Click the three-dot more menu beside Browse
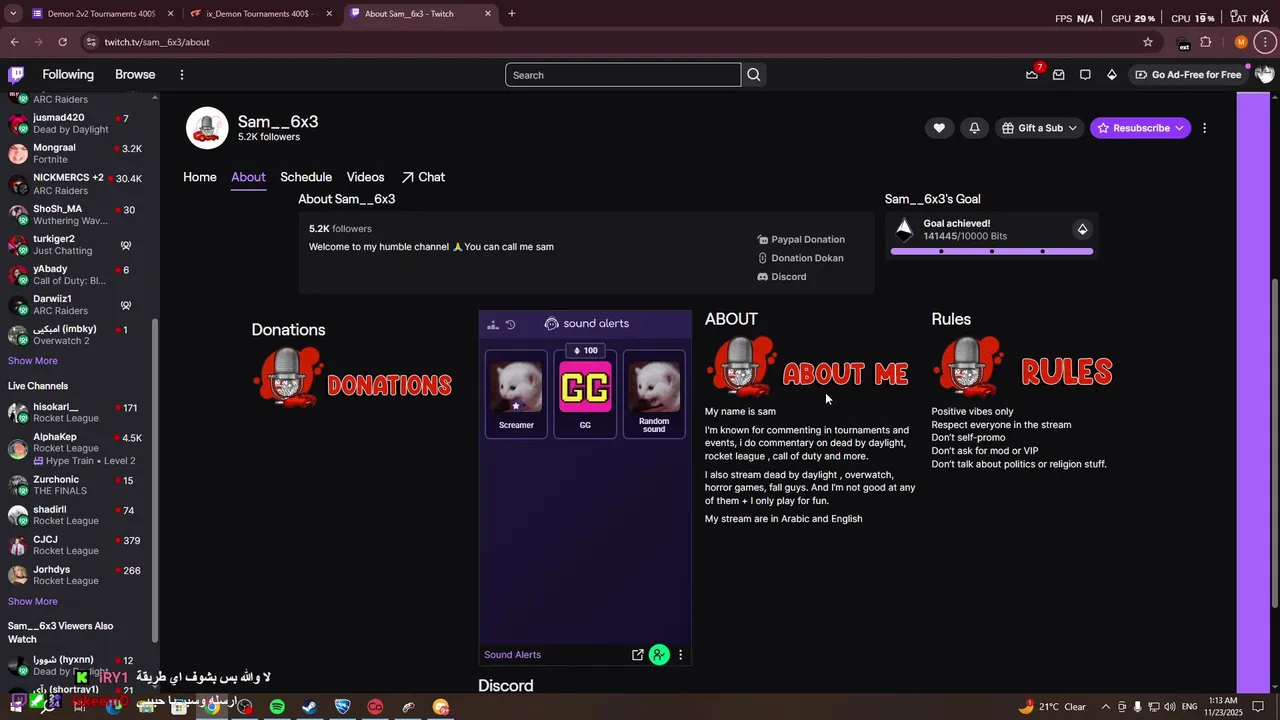Screen dimensions: 1280x720 [x=181, y=75]
